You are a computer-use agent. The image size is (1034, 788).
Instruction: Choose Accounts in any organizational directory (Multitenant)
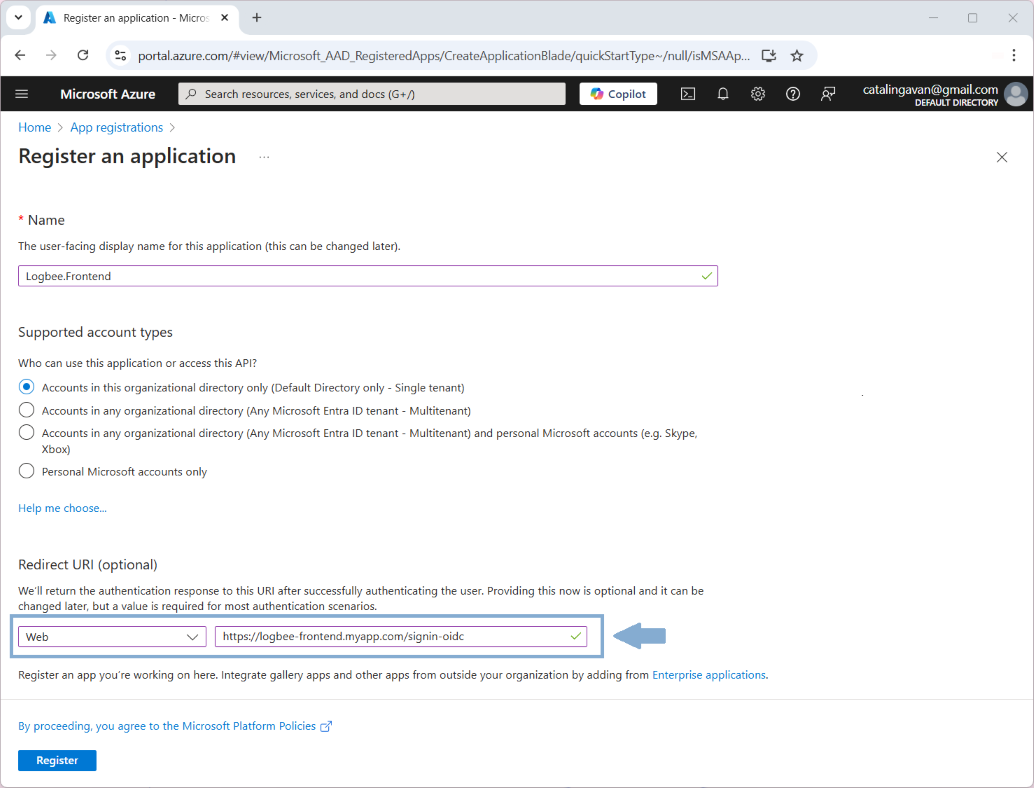click(x=26, y=409)
